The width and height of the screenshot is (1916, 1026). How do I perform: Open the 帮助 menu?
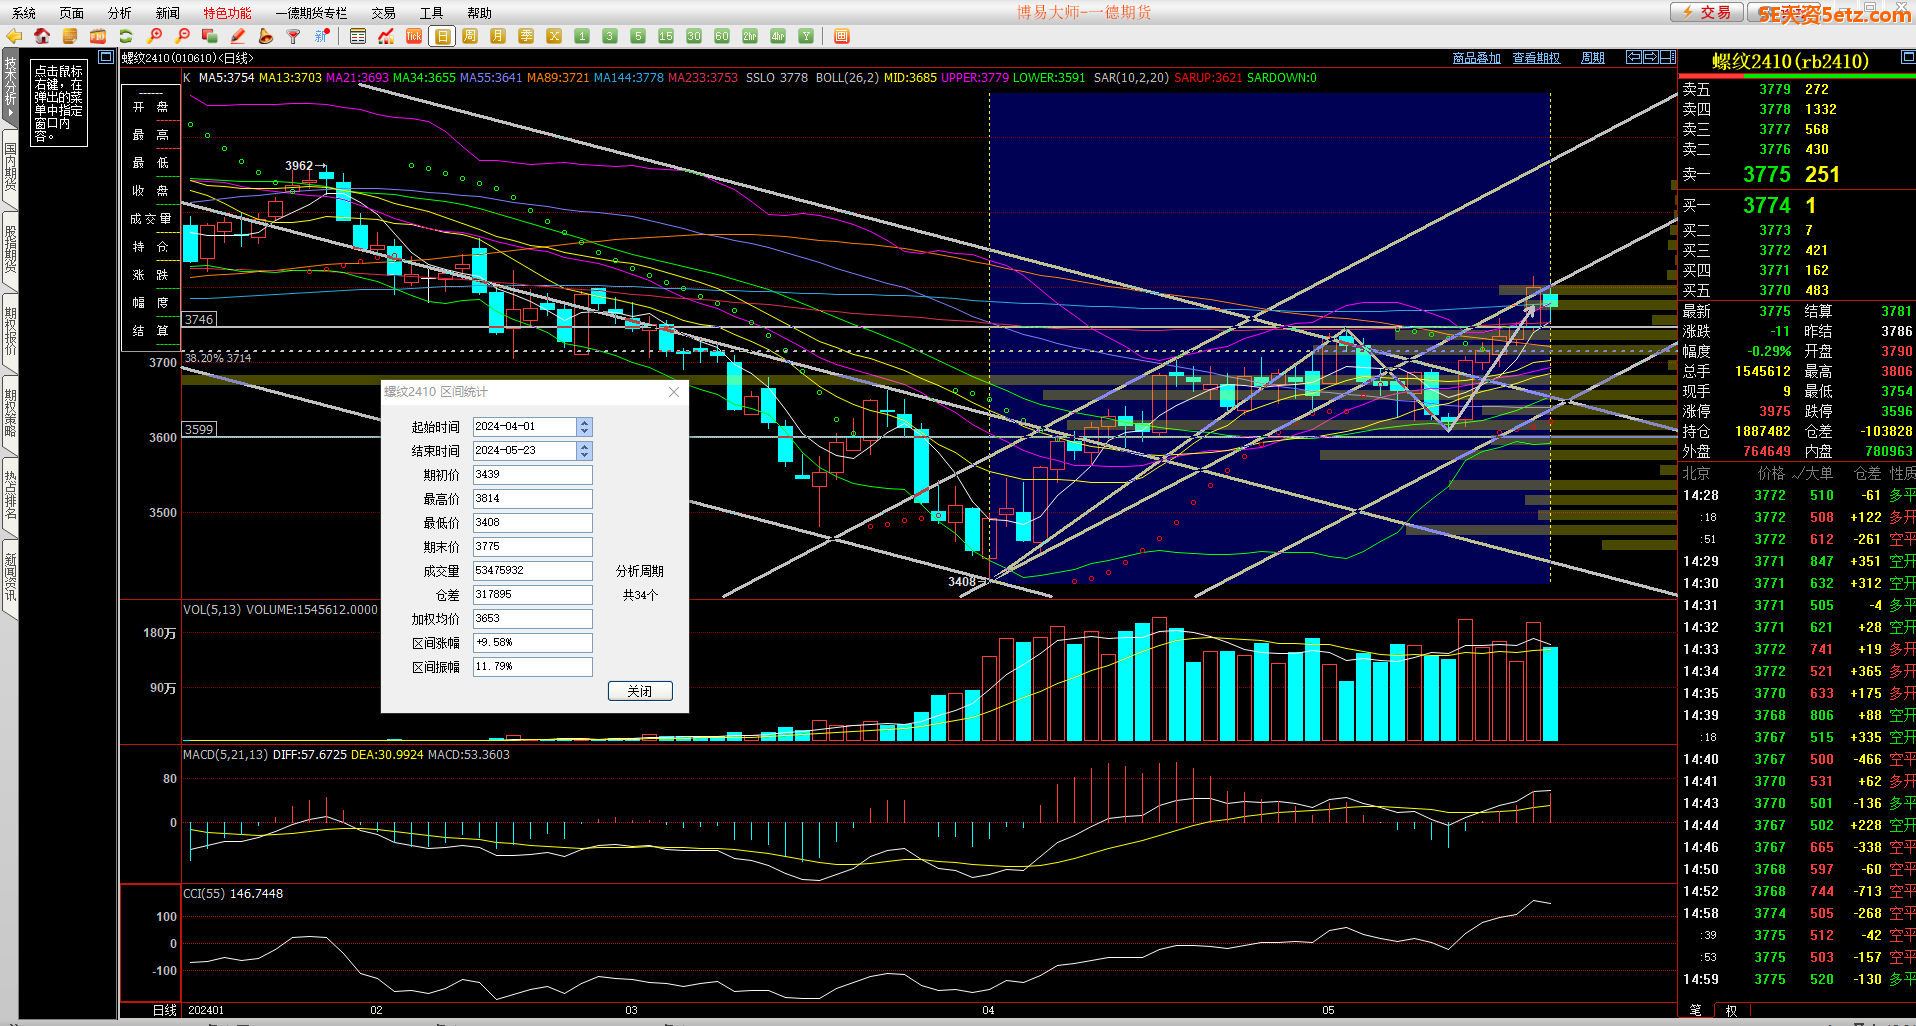click(x=480, y=13)
